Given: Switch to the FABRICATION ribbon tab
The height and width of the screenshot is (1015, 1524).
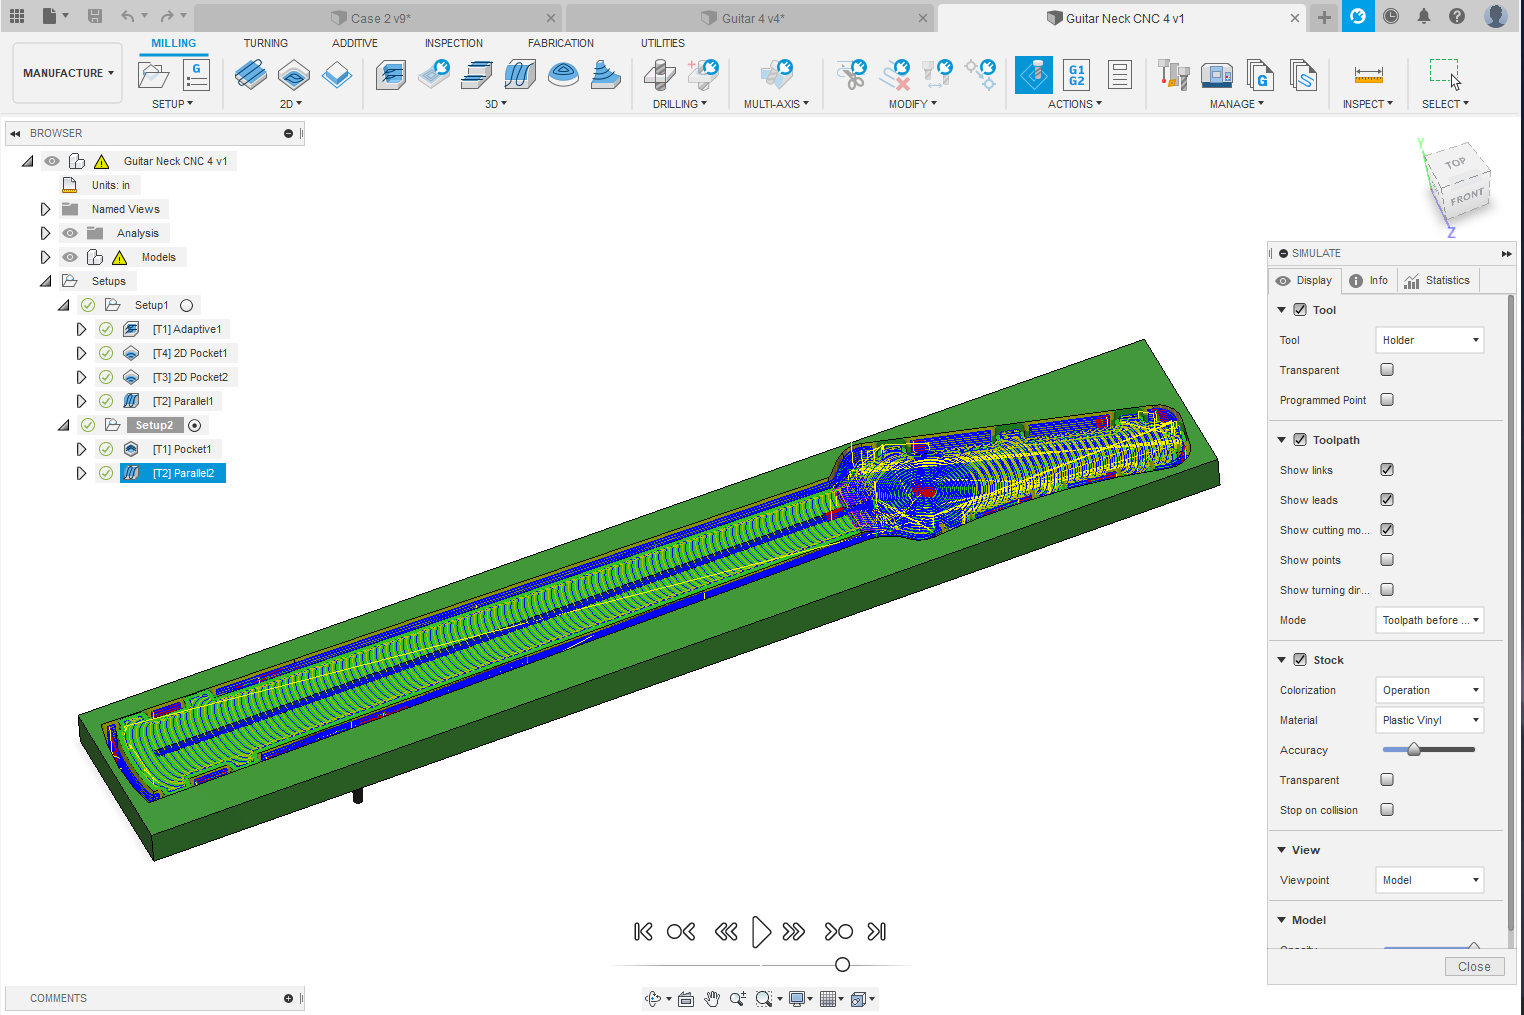Looking at the screenshot, I should point(561,43).
